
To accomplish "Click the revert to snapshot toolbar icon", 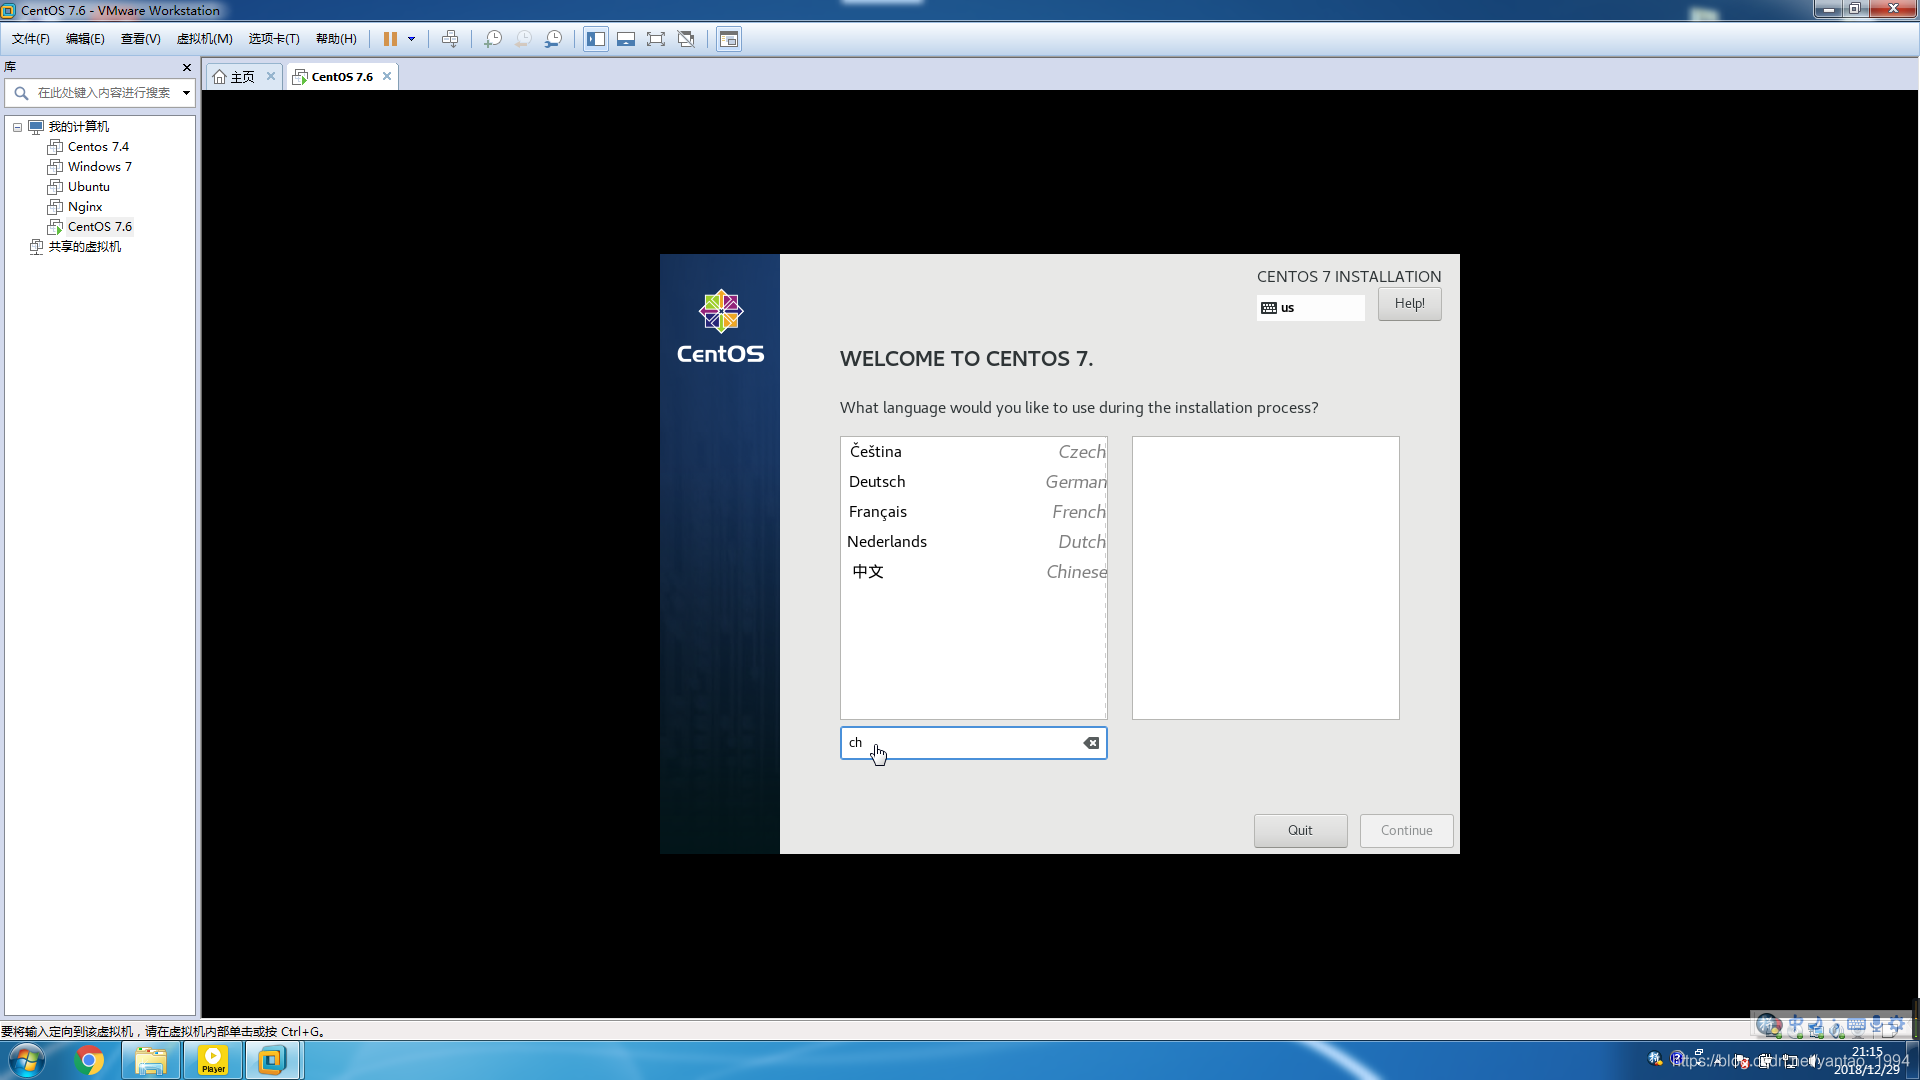I will pos(523,39).
